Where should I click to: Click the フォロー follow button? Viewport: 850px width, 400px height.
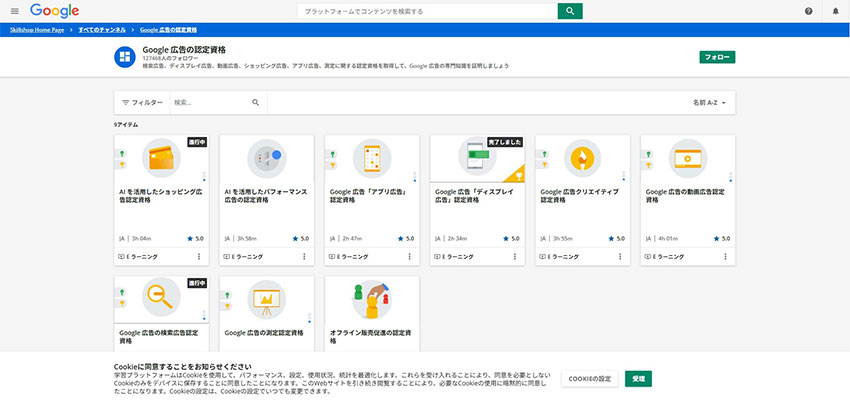point(717,57)
